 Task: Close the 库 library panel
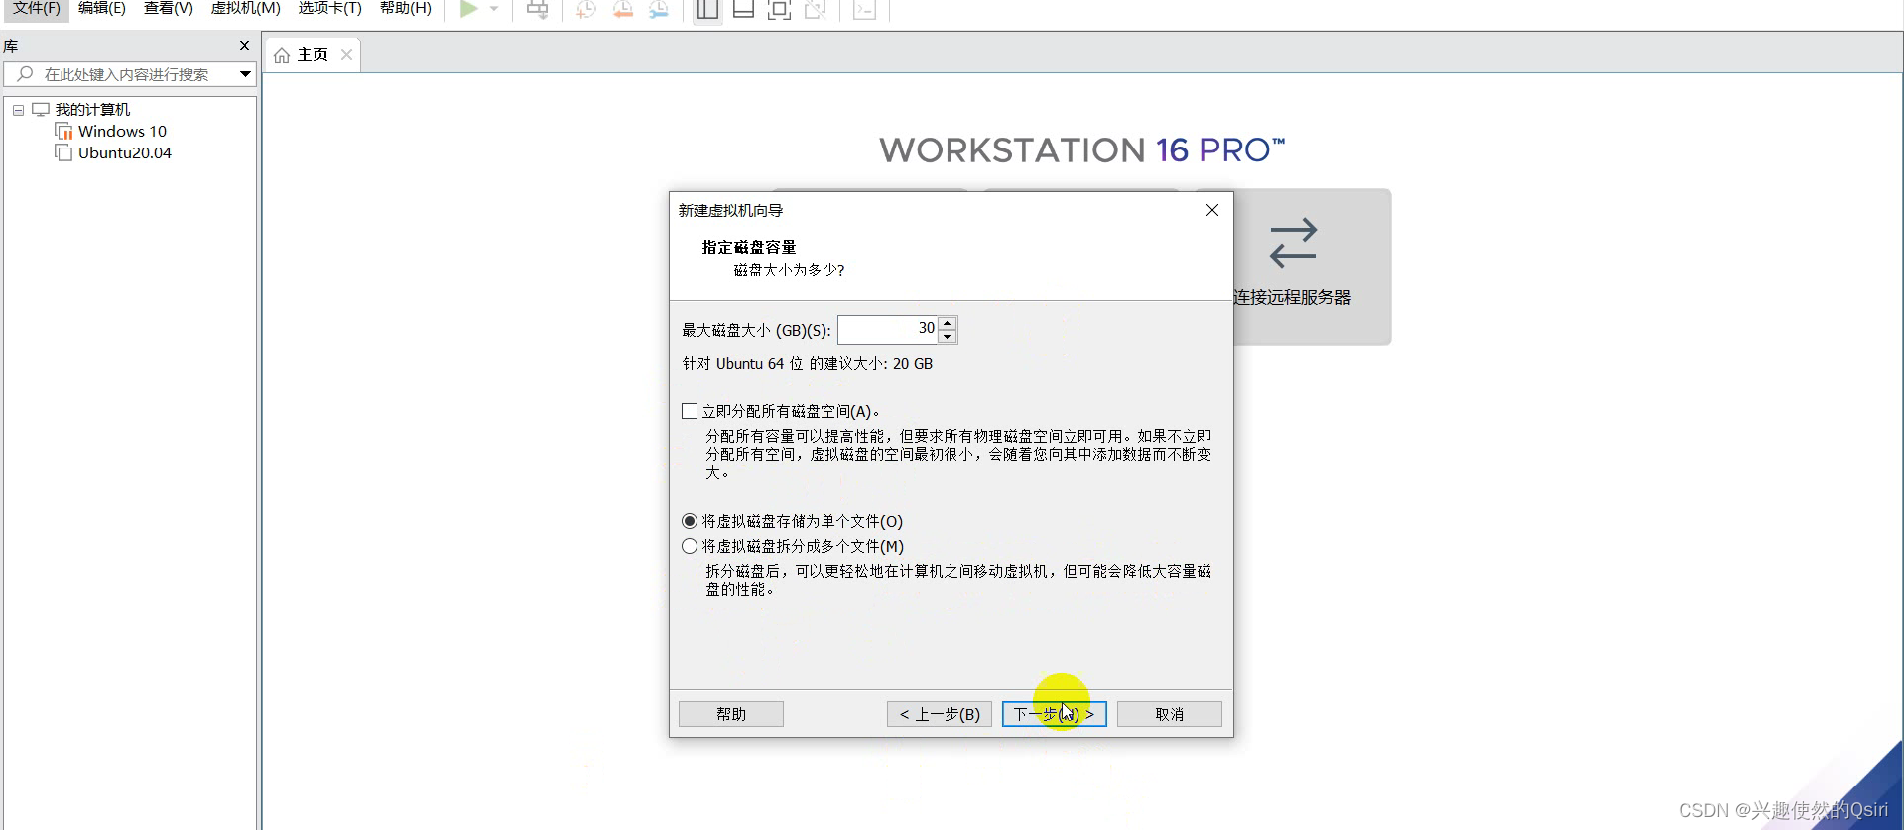[244, 46]
